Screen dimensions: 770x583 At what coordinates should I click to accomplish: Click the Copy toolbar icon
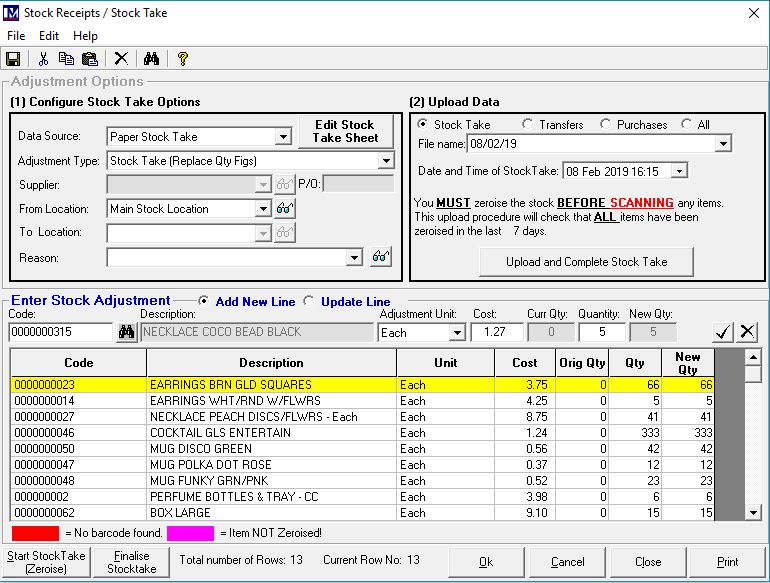(x=66, y=59)
